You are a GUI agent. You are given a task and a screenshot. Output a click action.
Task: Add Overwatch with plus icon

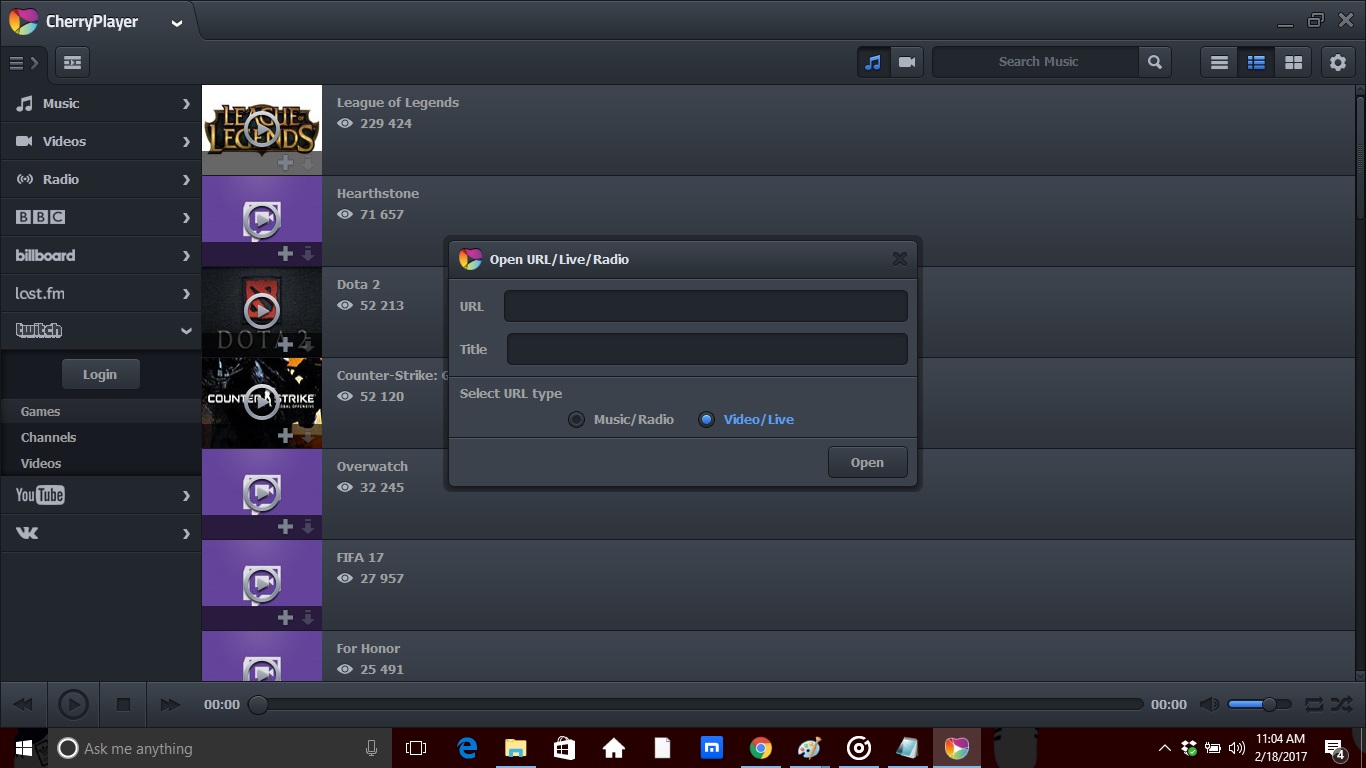(285, 526)
